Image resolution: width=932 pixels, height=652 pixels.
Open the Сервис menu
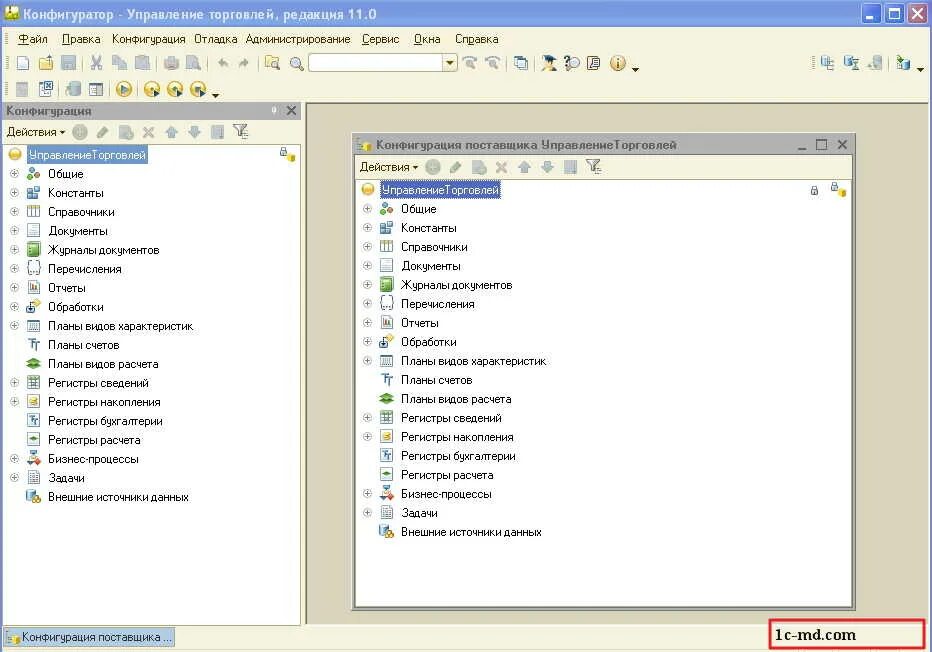[380, 39]
